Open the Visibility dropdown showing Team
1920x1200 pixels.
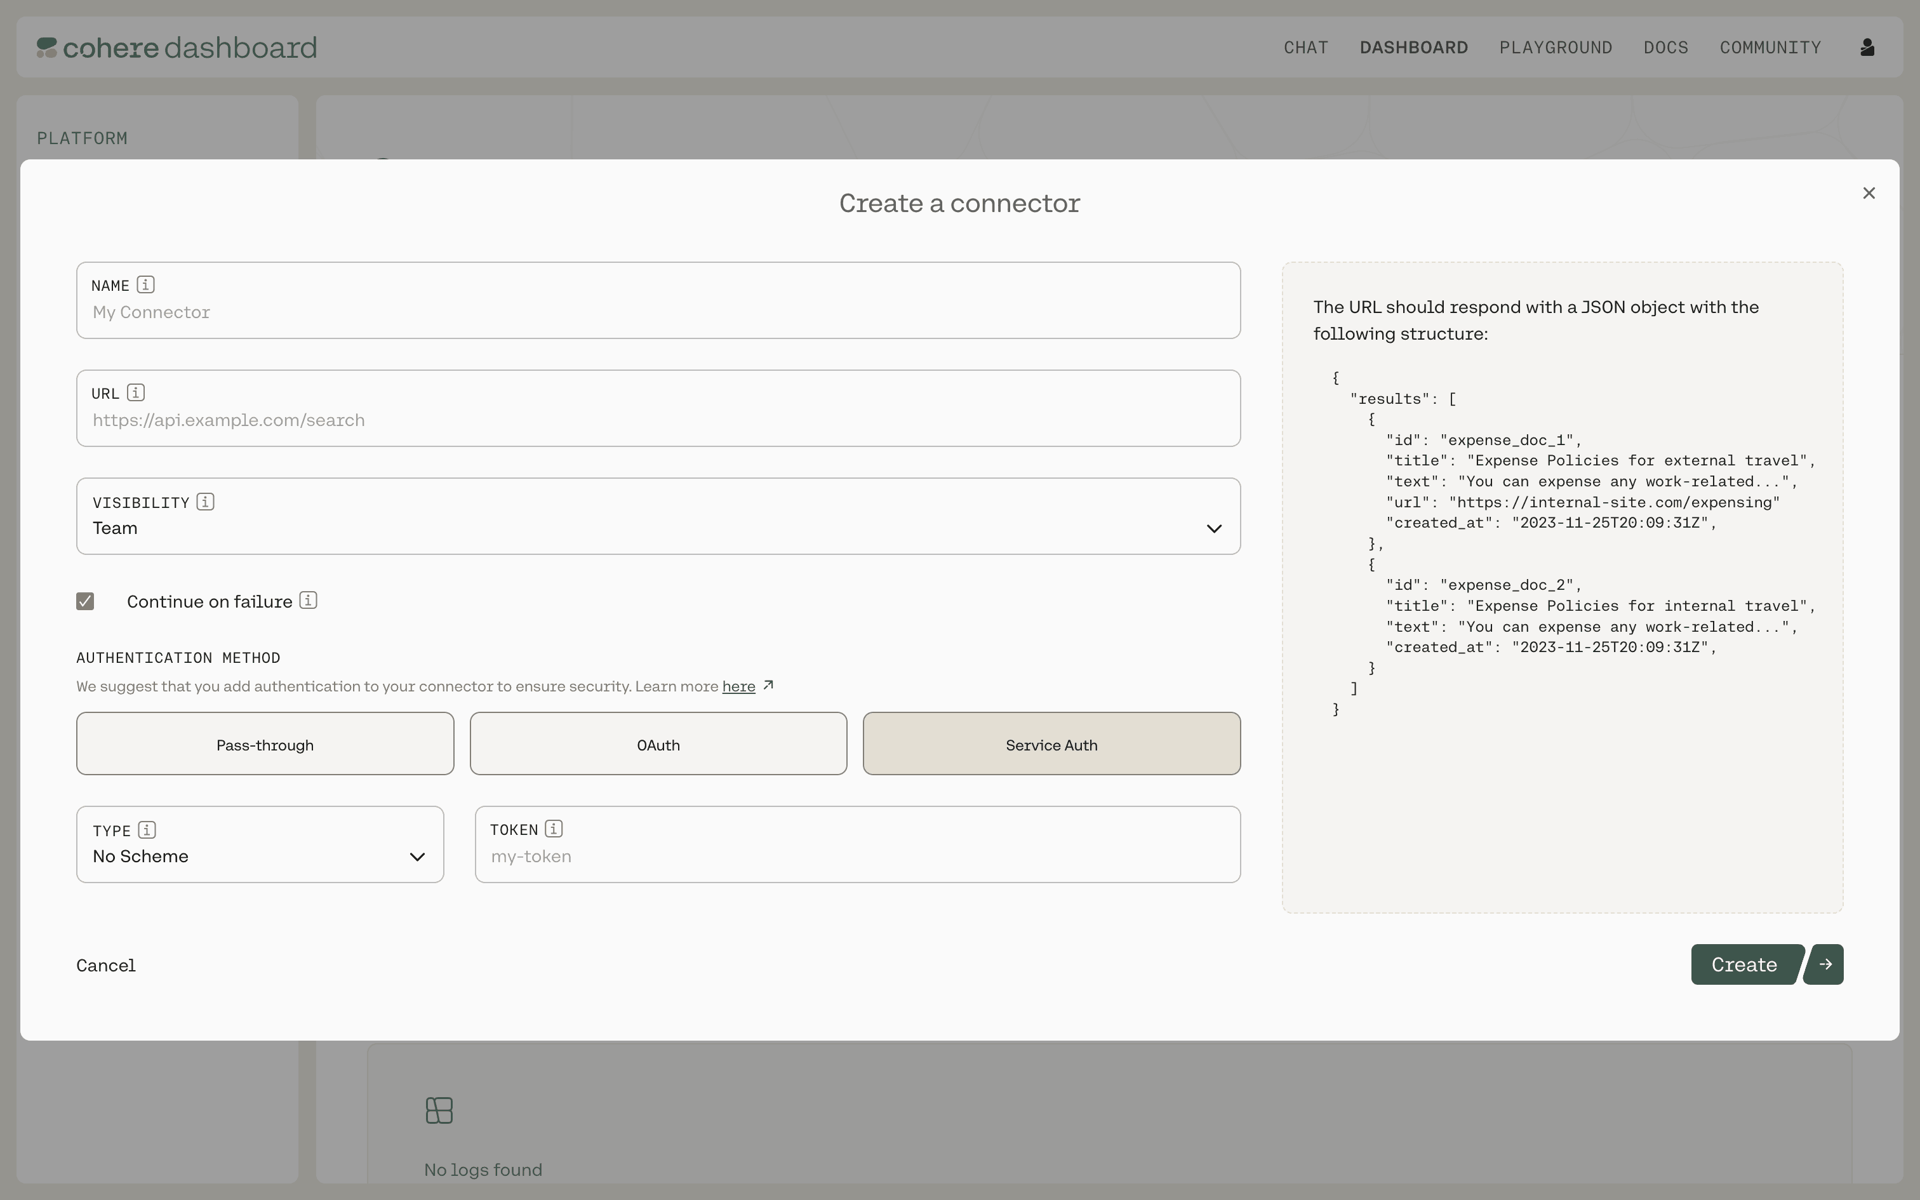coord(658,516)
